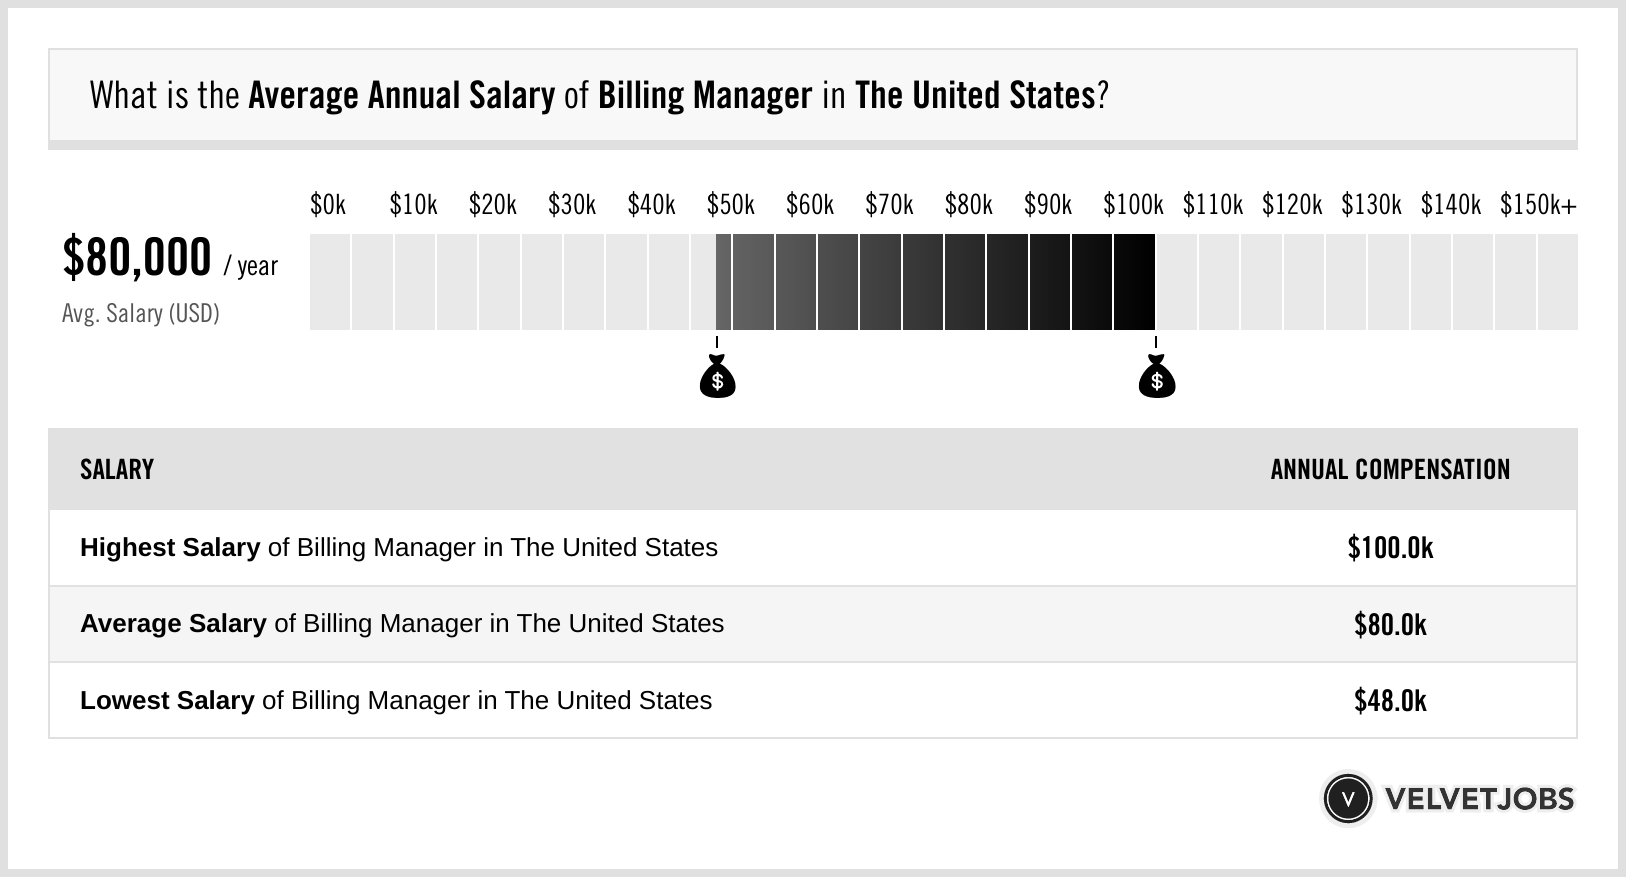Click the $150k+ scale label
1626x878 pixels.
[1538, 205]
